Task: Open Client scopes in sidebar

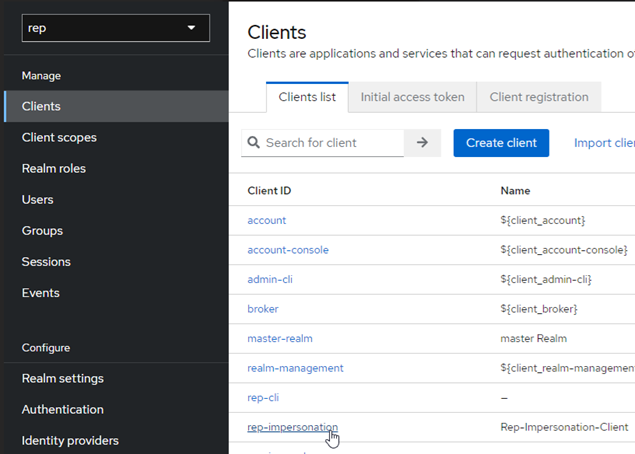Action: click(59, 137)
